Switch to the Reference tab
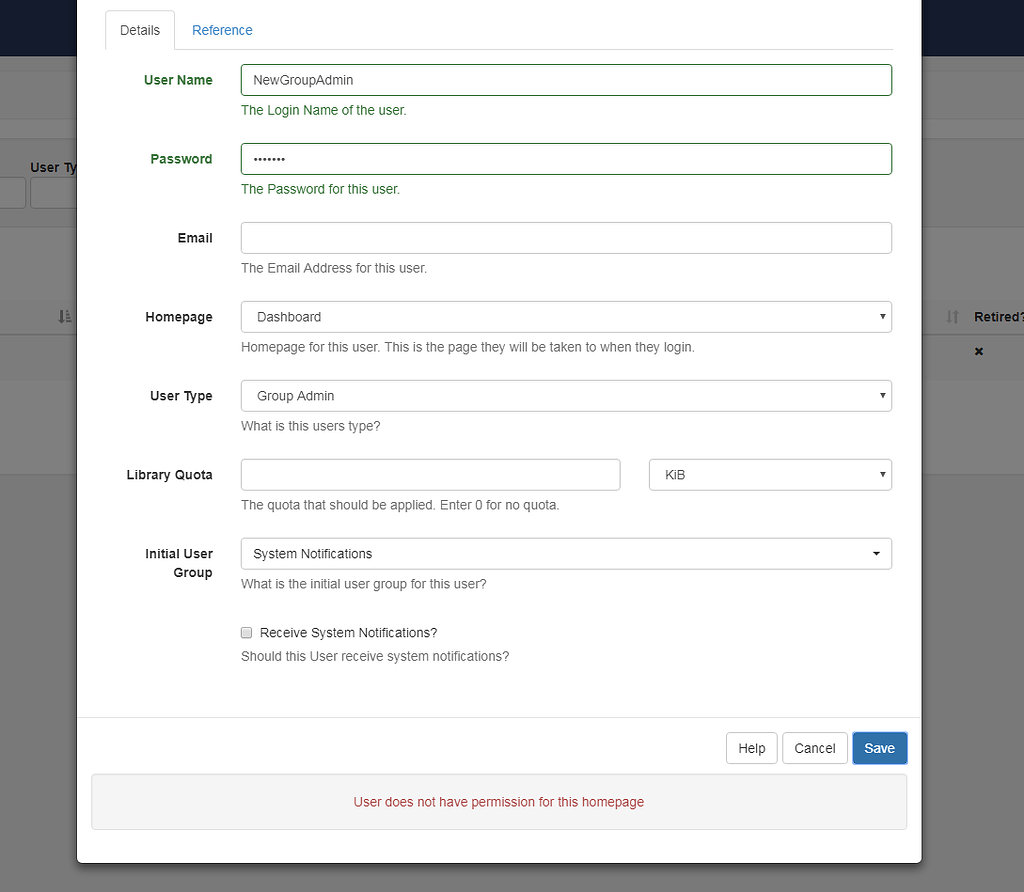 [x=222, y=30]
